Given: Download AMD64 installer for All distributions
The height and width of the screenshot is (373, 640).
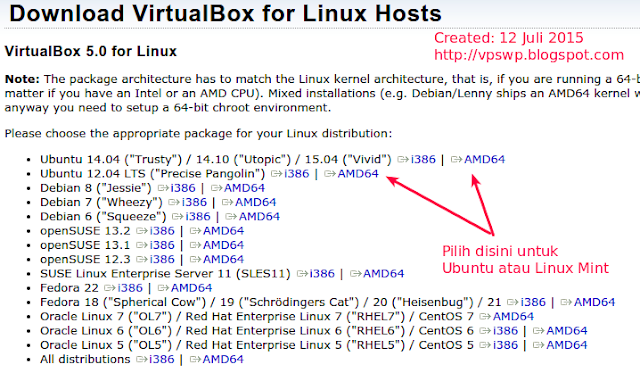Looking at the screenshot, I should [x=223, y=359].
